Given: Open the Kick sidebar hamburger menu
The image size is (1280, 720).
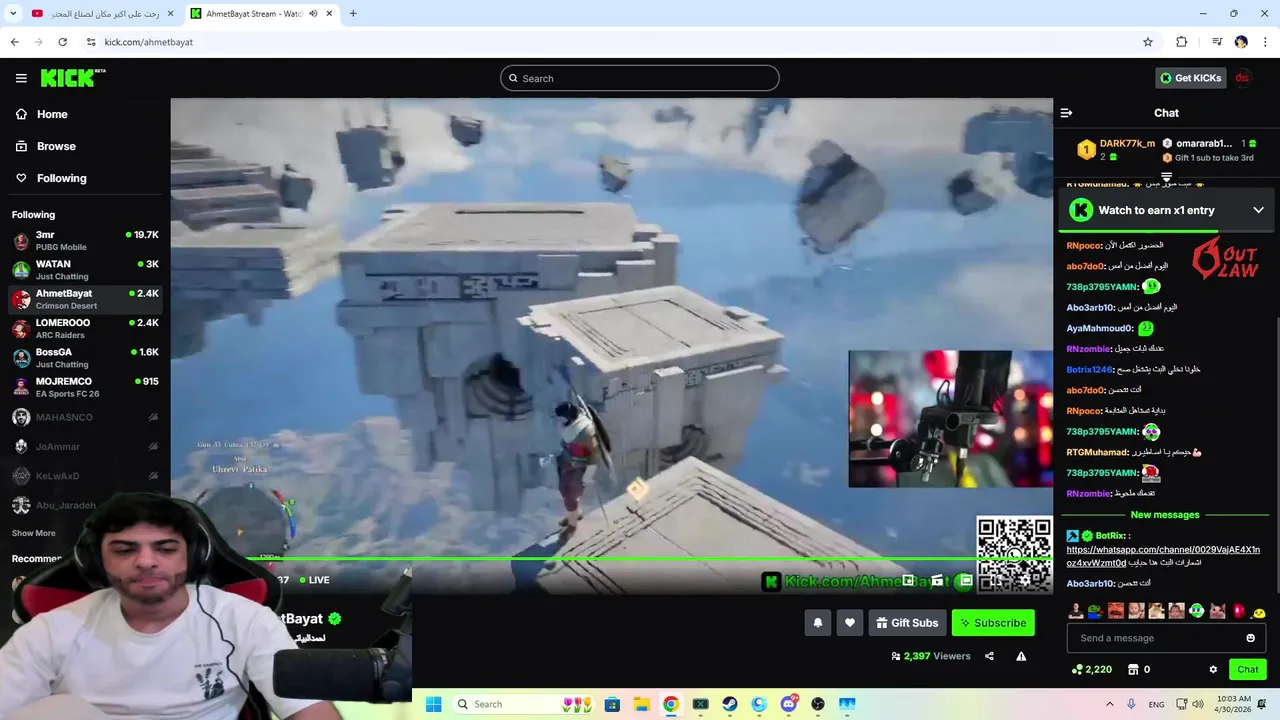Looking at the screenshot, I should (21, 78).
